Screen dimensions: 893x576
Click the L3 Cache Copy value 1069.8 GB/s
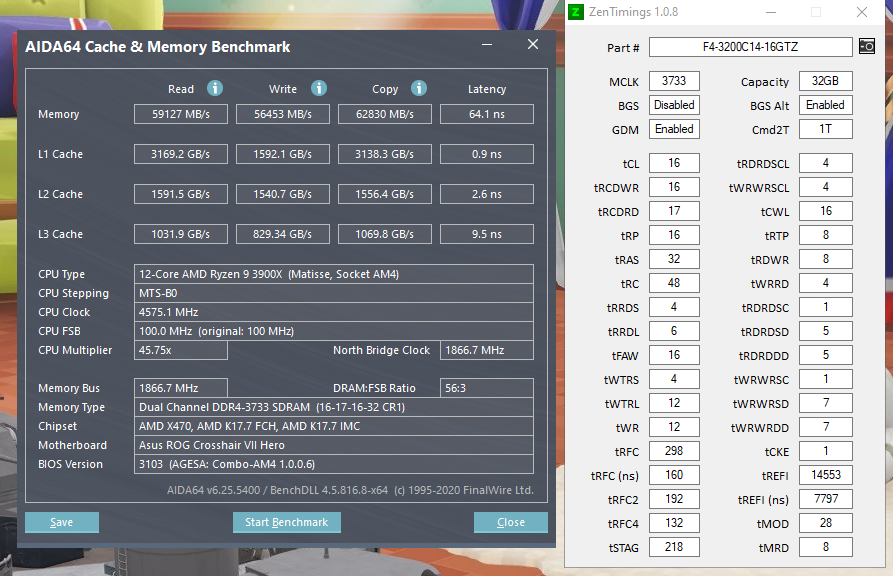384,234
